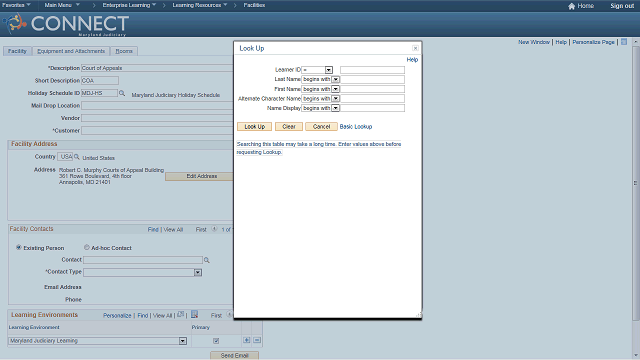This screenshot has width=640, height=360.
Task: Open the Country lookup magnifier icon
Action: pos(76,157)
